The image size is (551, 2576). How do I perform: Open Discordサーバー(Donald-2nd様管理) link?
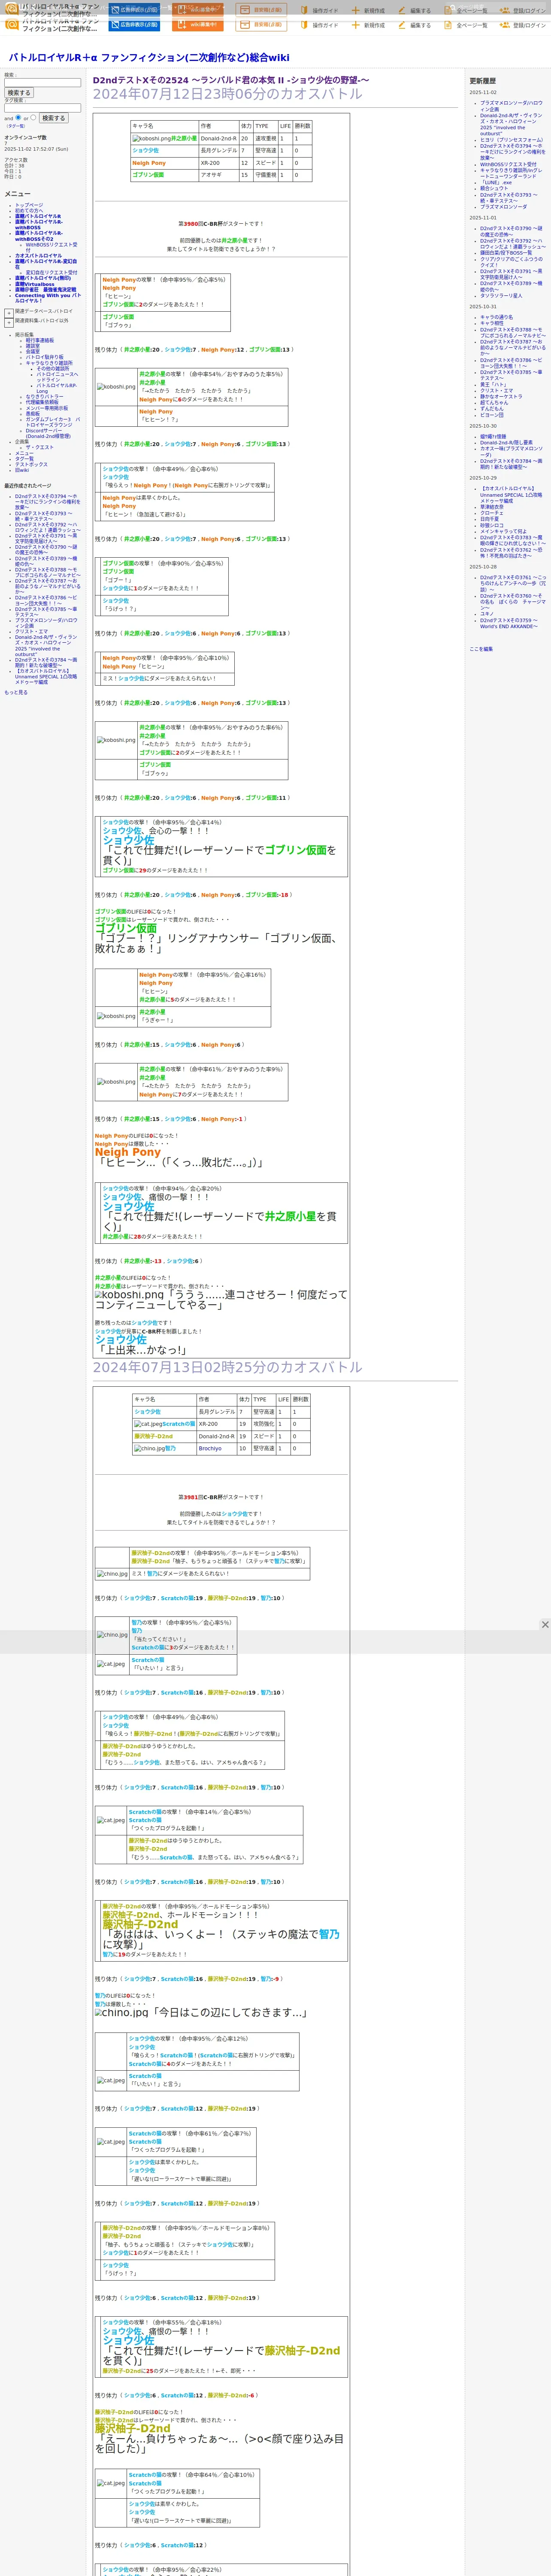click(x=48, y=434)
